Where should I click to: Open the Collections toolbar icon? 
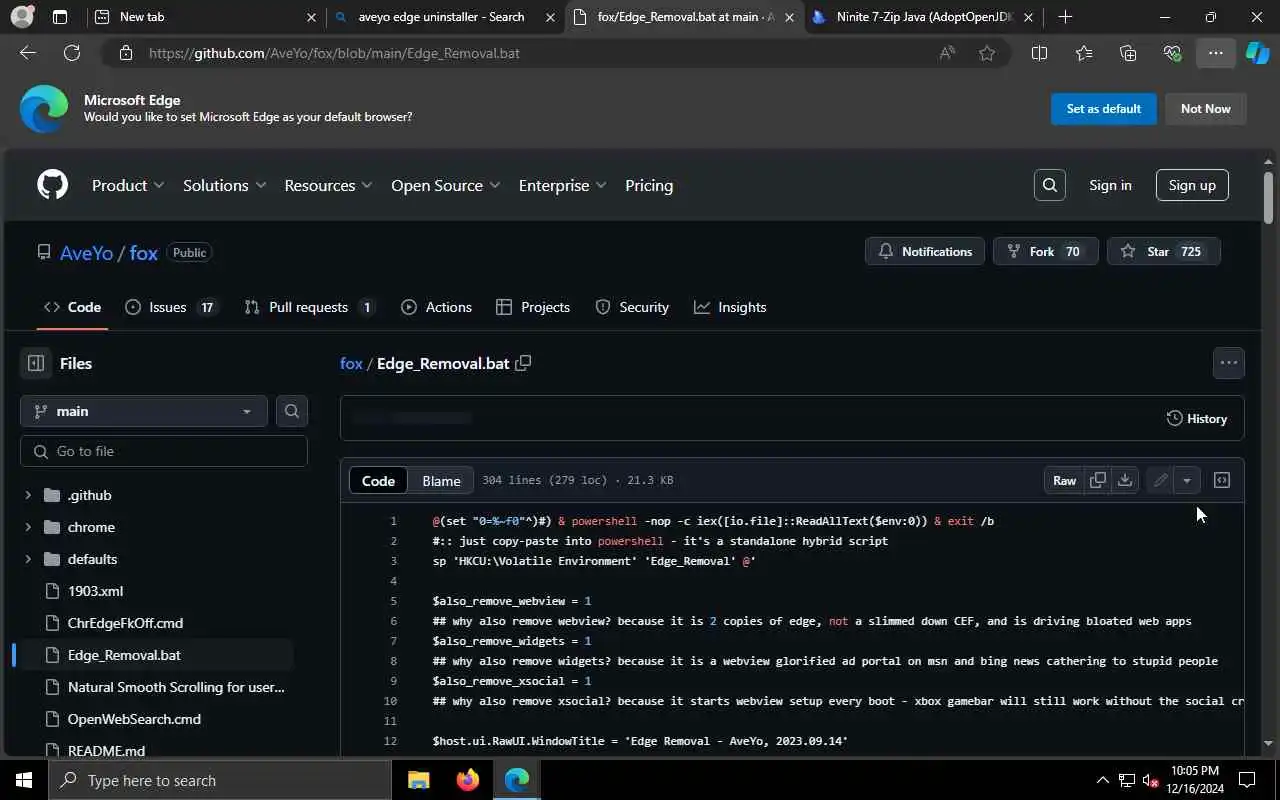[1128, 53]
